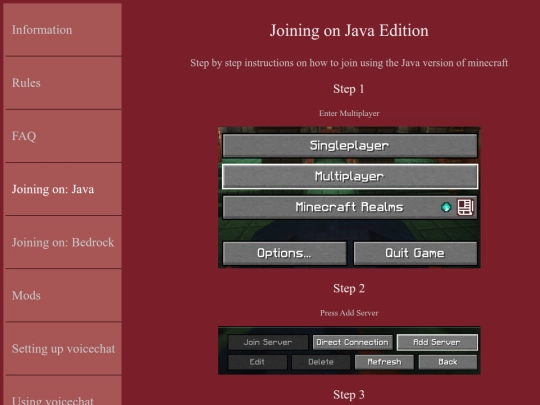Click the Quit Game button
540x405 pixels.
pyautogui.click(x=415, y=253)
